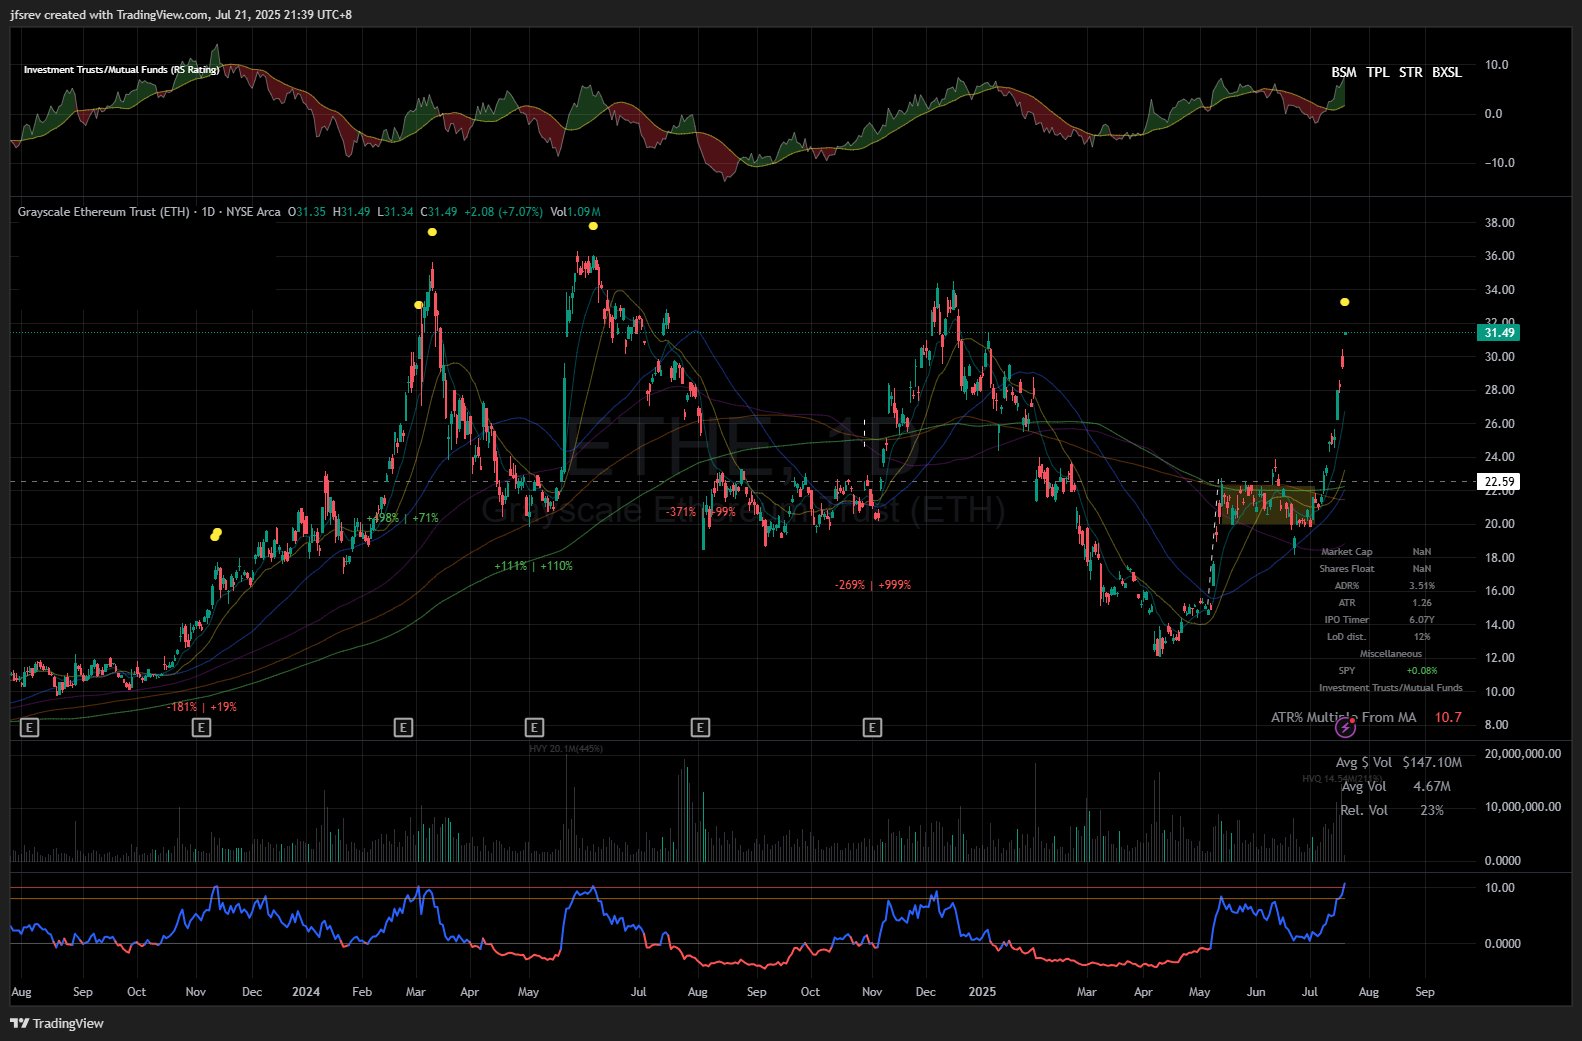This screenshot has height=1041, width=1582.
Task: Click the Jun label on the time axis
Action: pyautogui.click(x=1256, y=992)
